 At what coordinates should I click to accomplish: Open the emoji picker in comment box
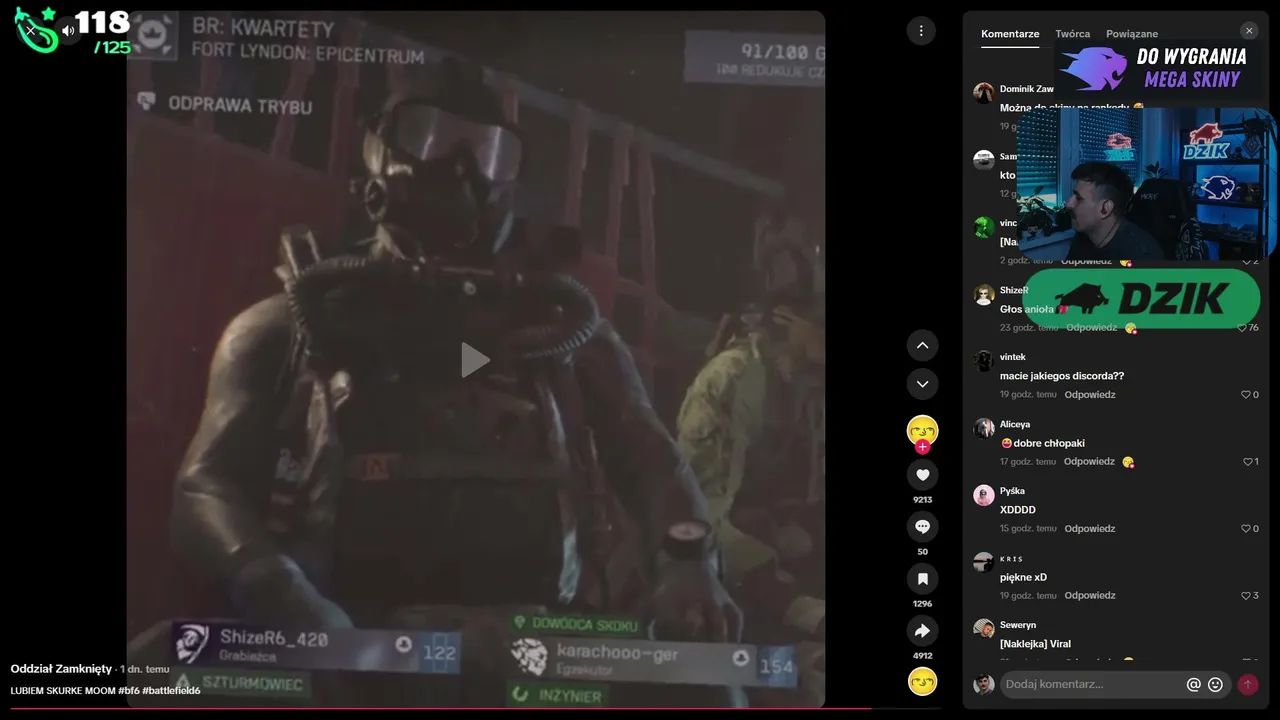1215,685
